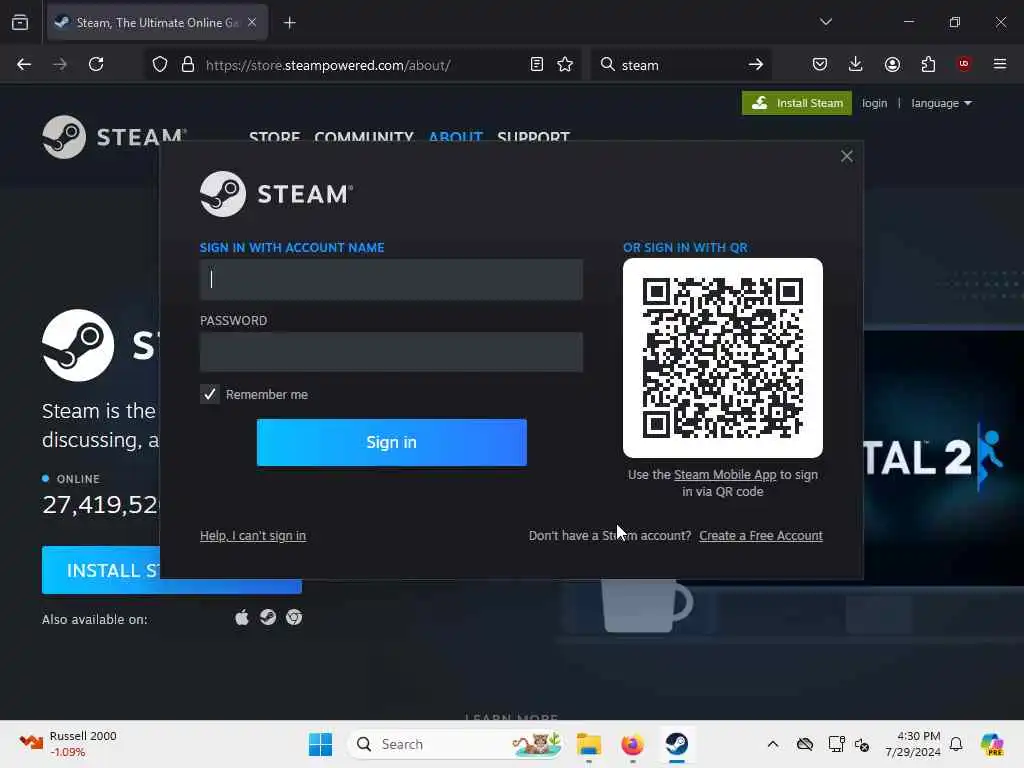Open the downloads panel
This screenshot has width=1024, height=768.
(856, 64)
